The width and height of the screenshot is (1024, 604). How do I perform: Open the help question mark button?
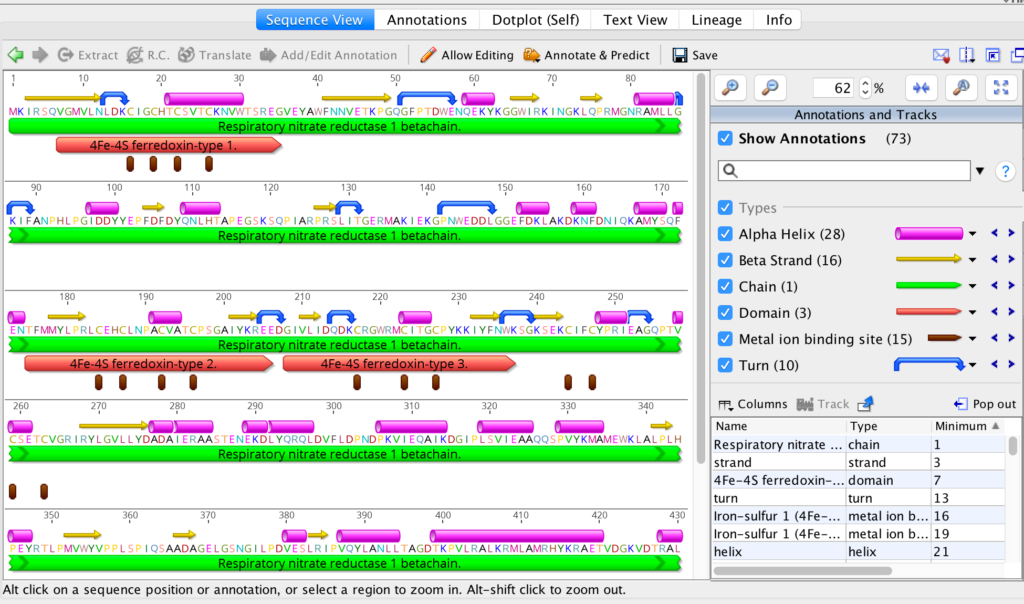pos(1005,171)
